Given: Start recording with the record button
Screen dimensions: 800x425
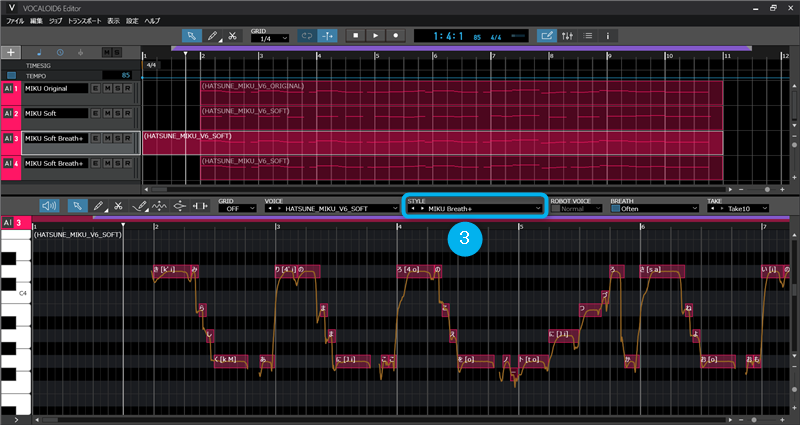Looking at the screenshot, I should point(395,36).
